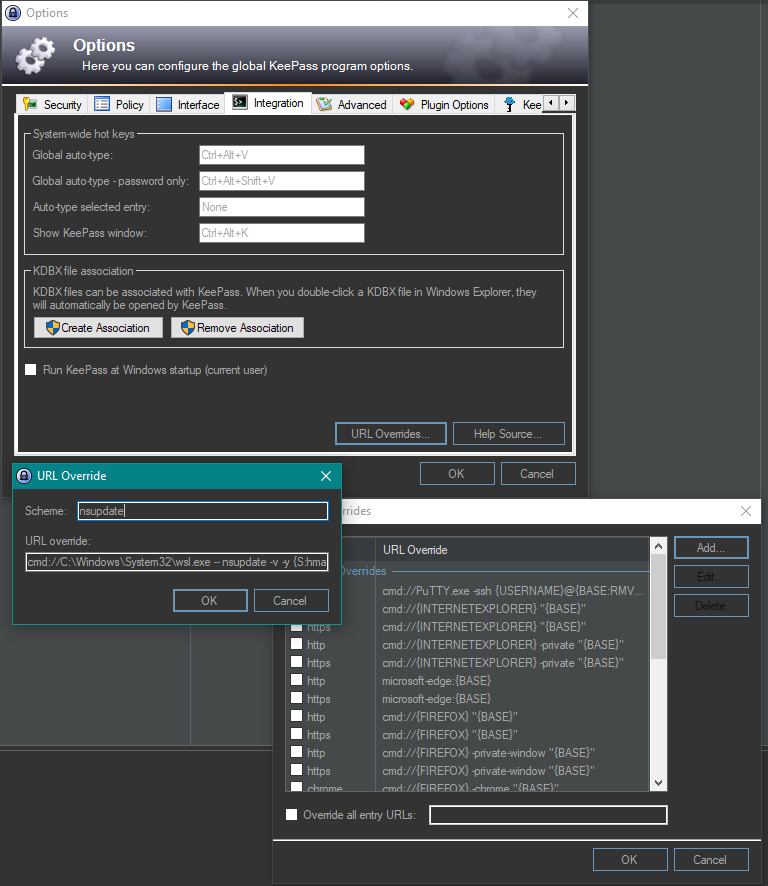
Task: Click Add... in URL Overrides window
Action: [x=711, y=548]
